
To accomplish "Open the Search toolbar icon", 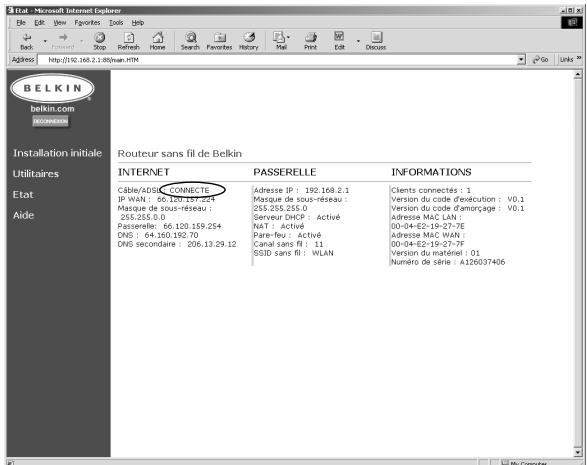I will click(191, 37).
